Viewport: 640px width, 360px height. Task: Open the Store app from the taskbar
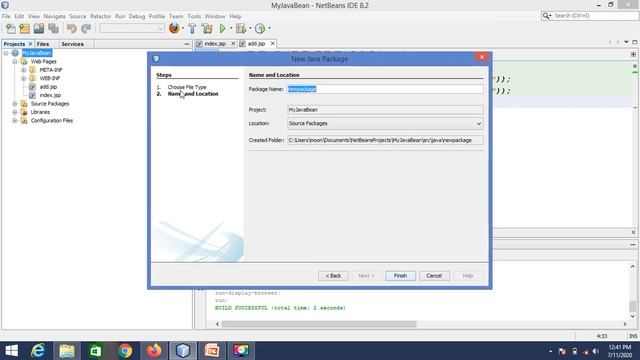click(96, 351)
